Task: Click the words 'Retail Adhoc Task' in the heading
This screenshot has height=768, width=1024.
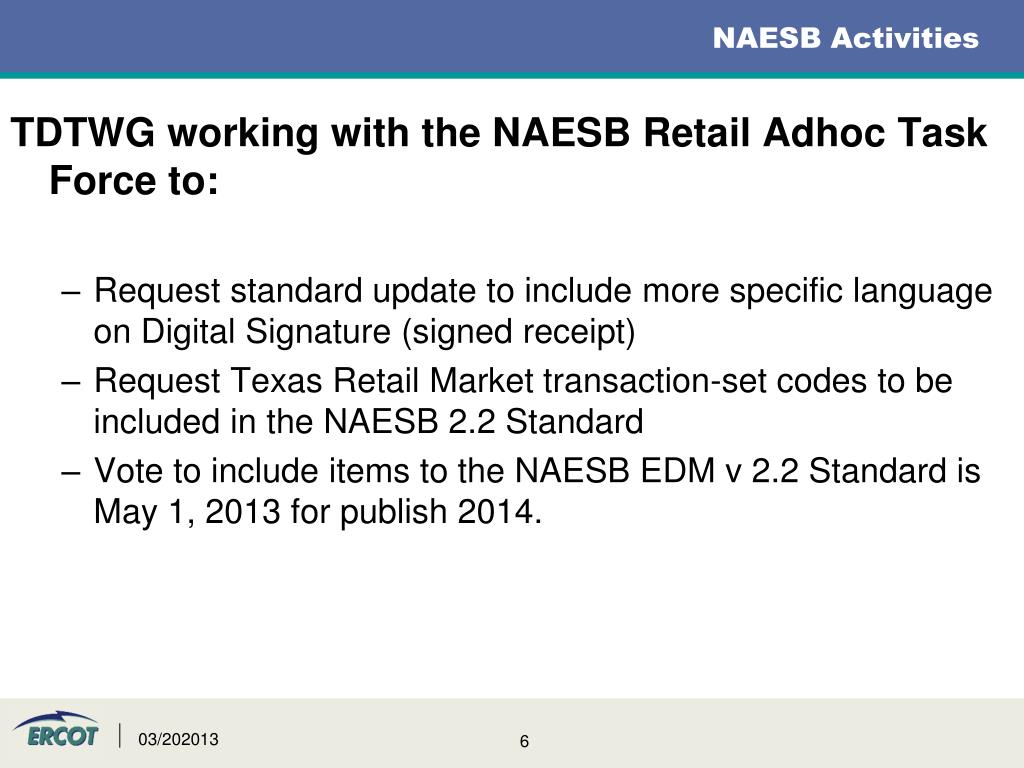Action: 815,133
